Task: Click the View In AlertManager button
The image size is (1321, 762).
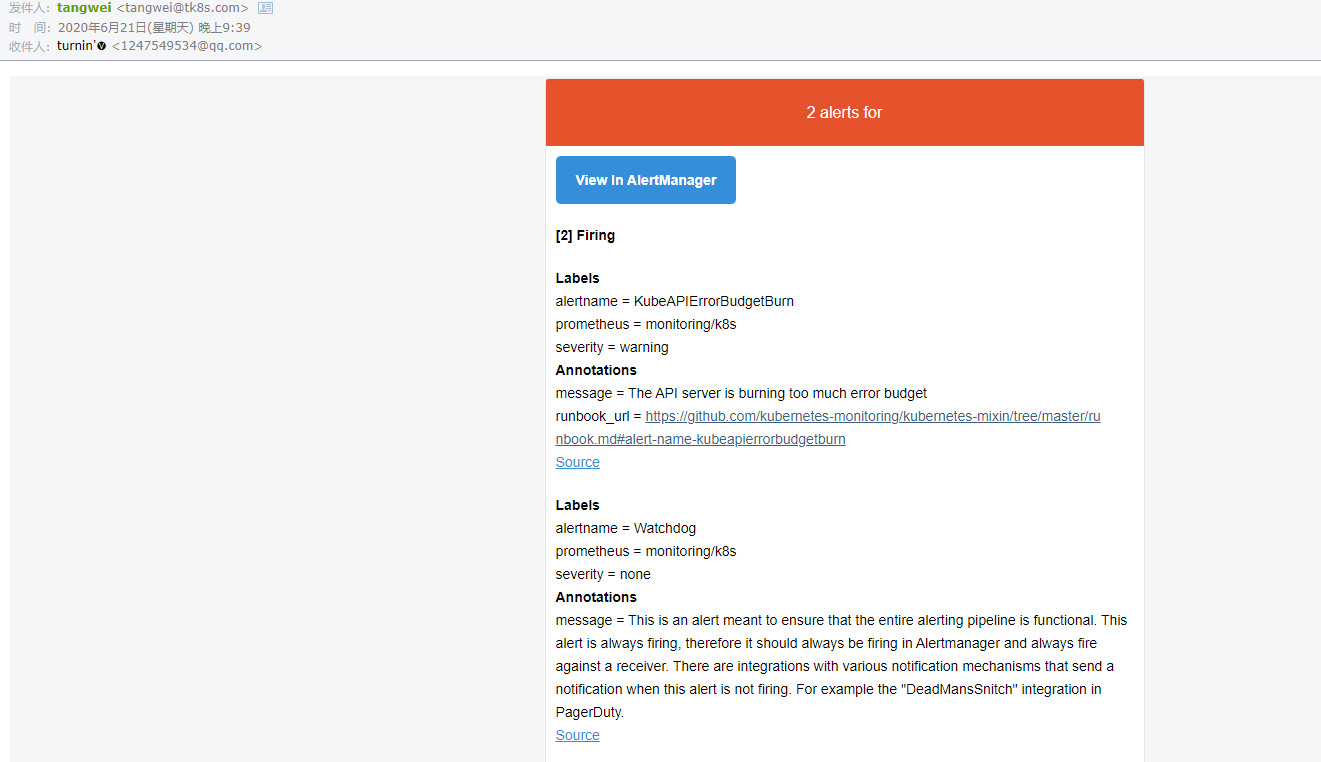Action: click(646, 180)
